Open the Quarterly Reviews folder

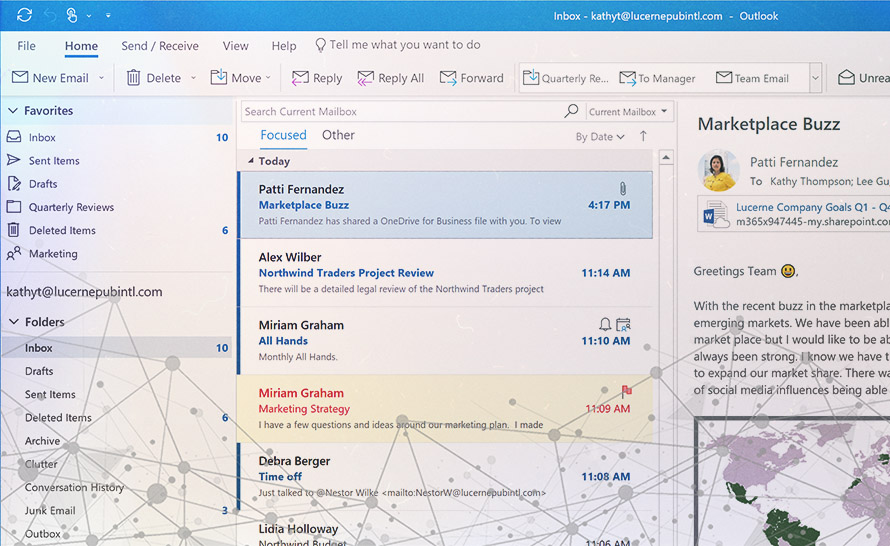[116, 207]
